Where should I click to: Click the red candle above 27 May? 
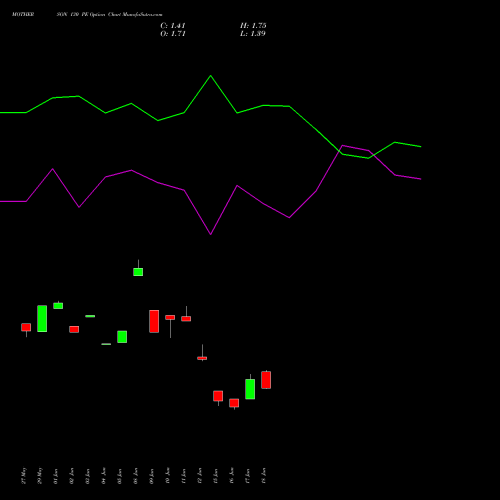tap(26, 327)
